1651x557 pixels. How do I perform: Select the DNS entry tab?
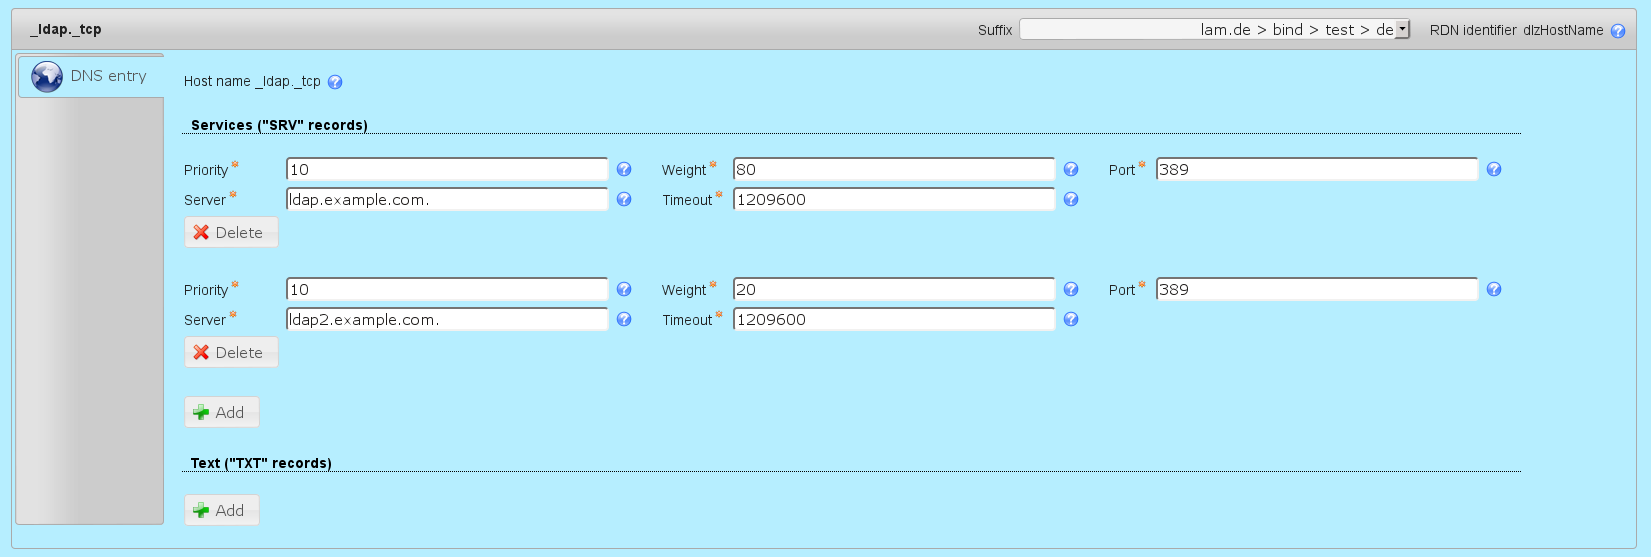tap(91, 76)
